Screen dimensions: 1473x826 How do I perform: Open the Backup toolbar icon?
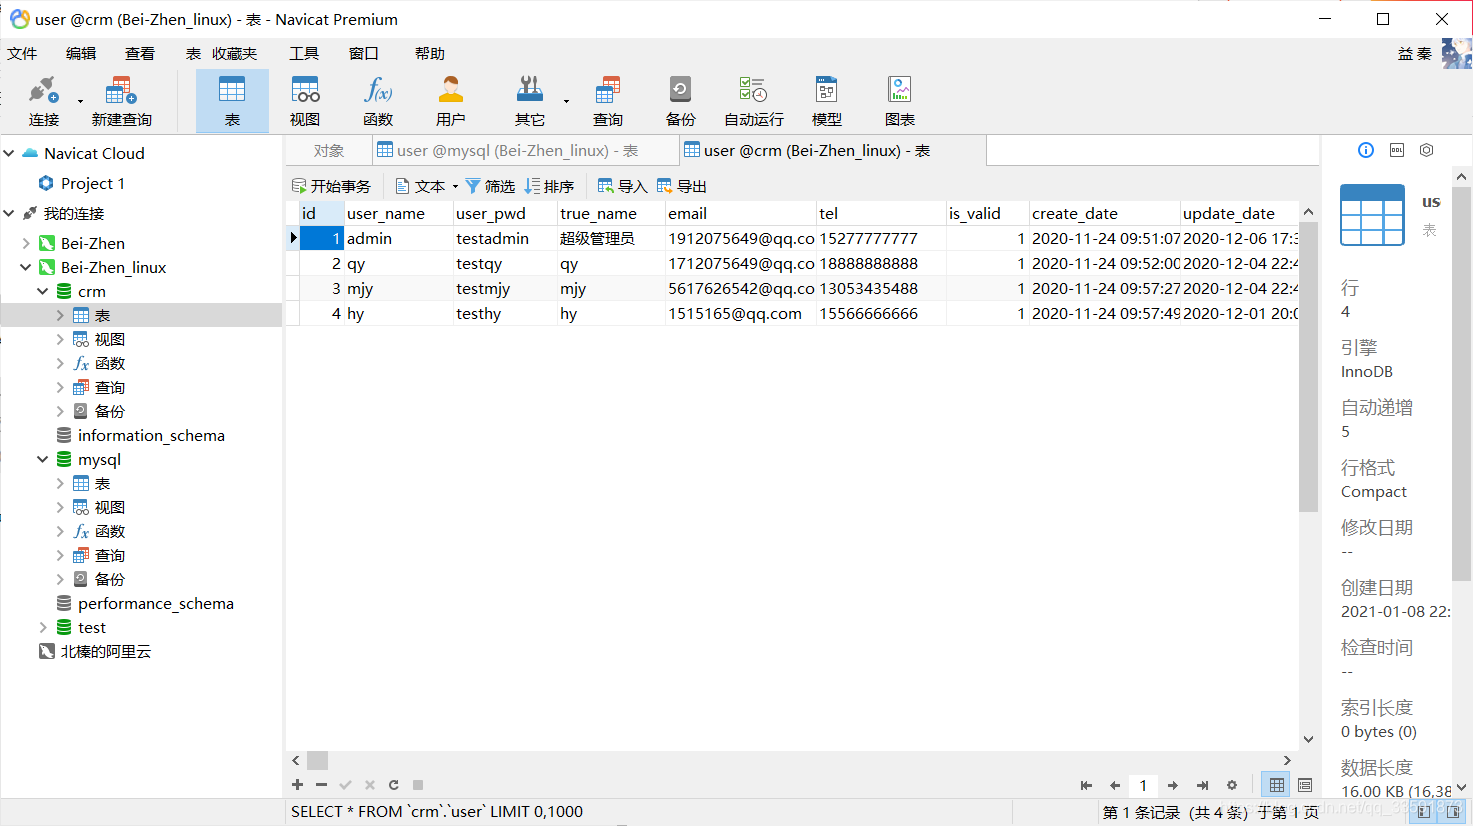point(680,100)
